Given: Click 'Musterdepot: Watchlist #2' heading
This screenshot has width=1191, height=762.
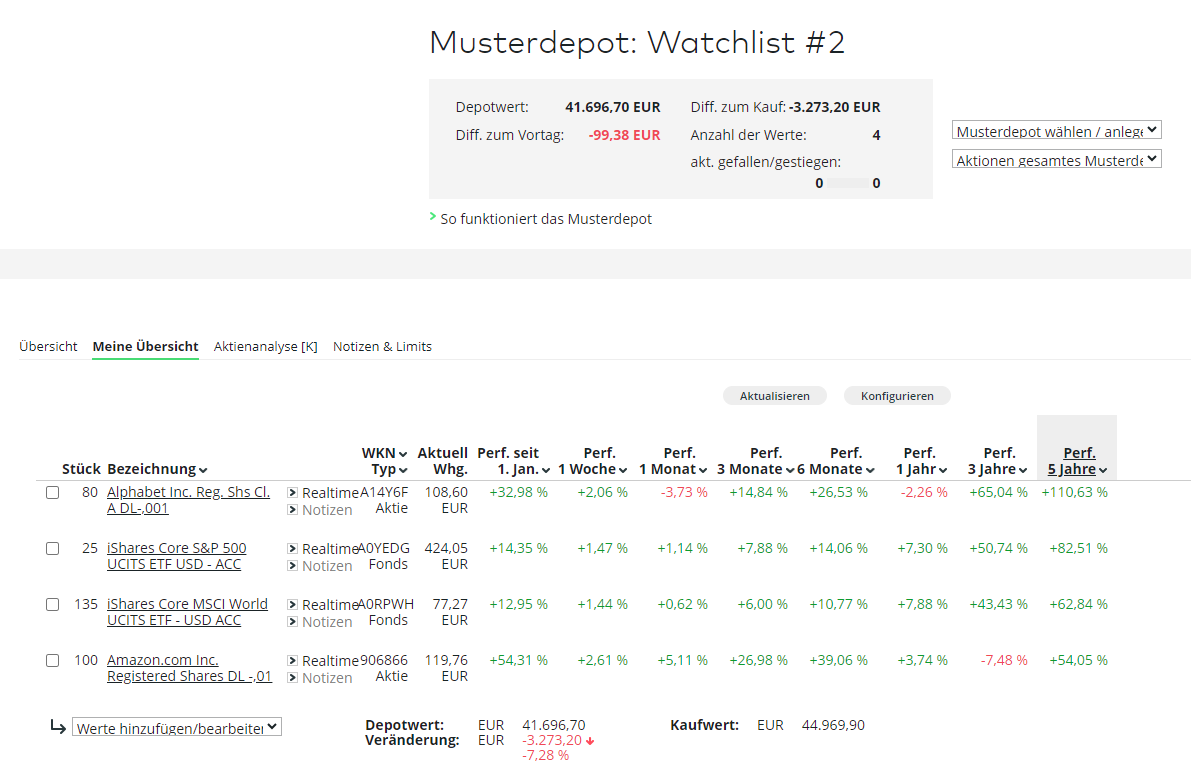Looking at the screenshot, I should [x=637, y=43].
